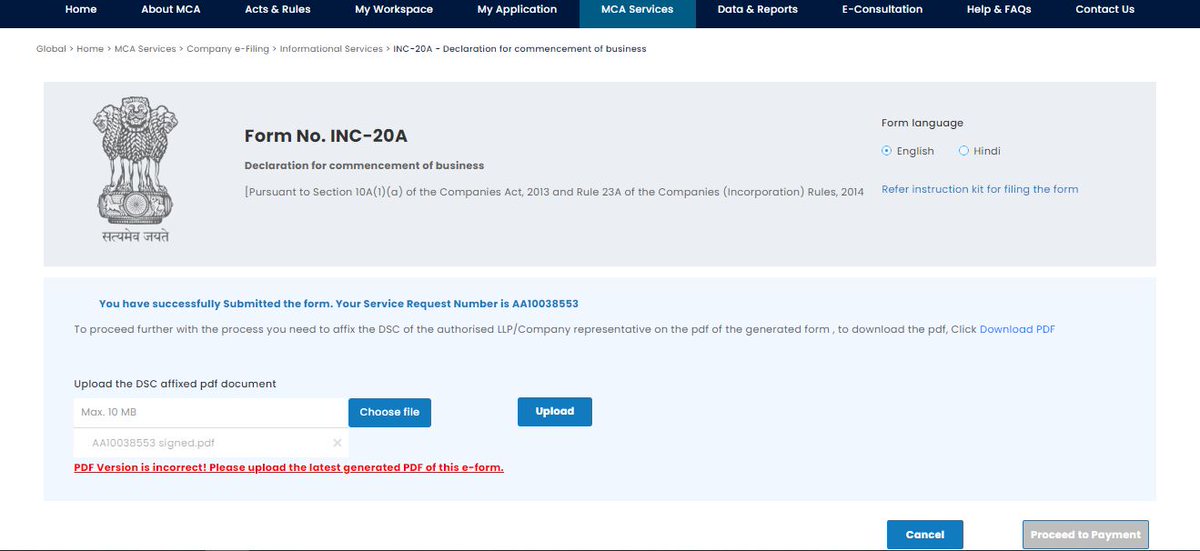1200x551 pixels.
Task: Click the national emblem of India logo
Action: tap(134, 171)
